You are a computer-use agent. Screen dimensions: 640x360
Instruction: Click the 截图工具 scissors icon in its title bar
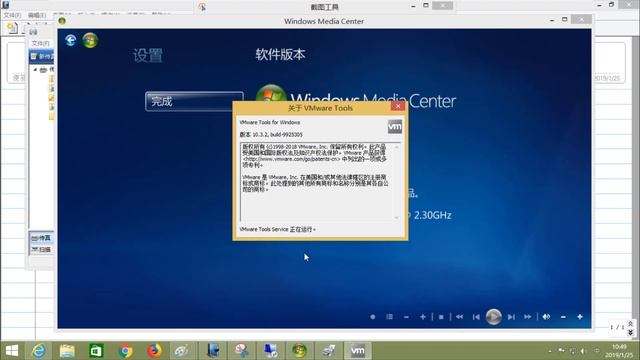pos(202,7)
